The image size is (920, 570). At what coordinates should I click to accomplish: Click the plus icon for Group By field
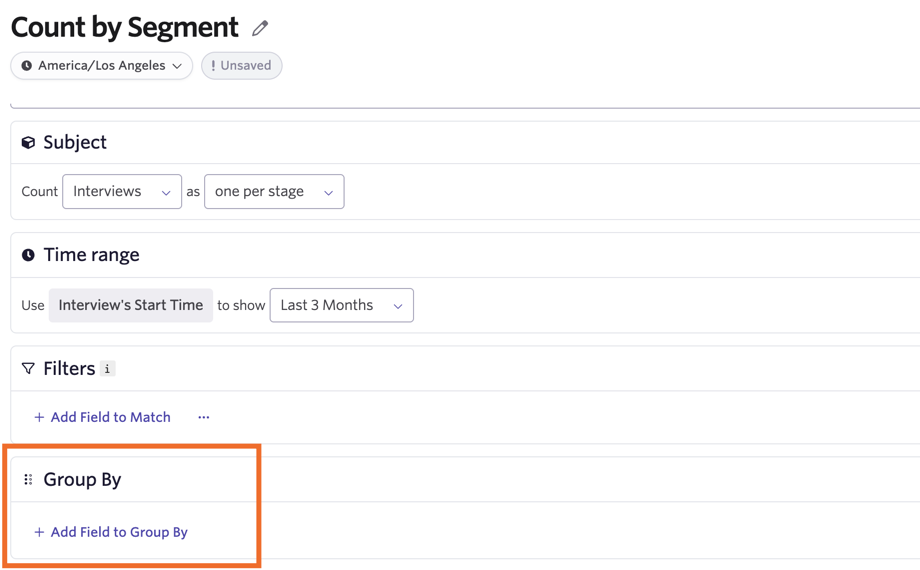(39, 532)
